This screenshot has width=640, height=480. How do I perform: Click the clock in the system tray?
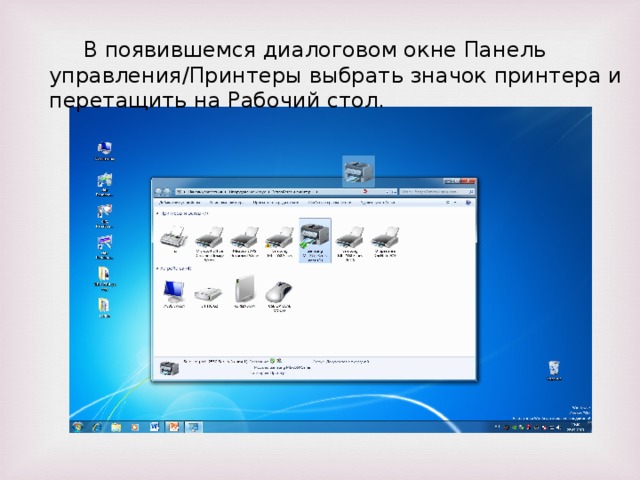click(x=577, y=427)
